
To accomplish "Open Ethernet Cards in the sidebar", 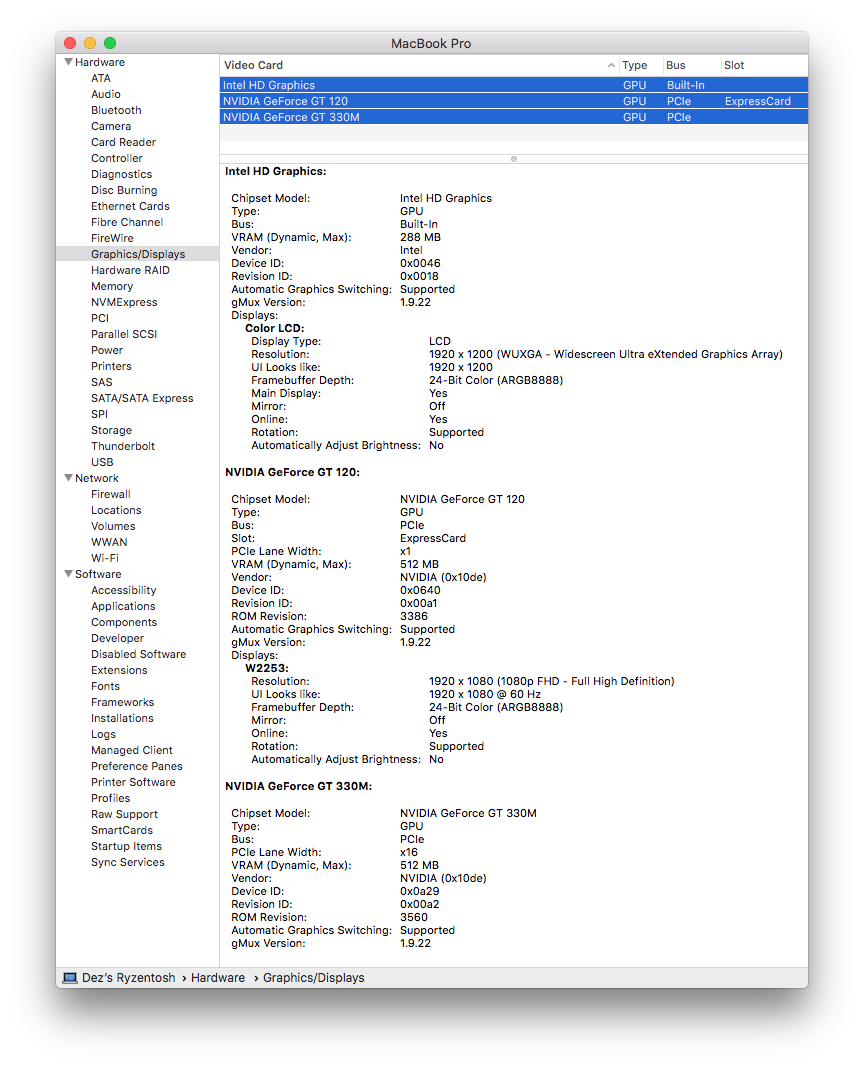I will pos(130,206).
